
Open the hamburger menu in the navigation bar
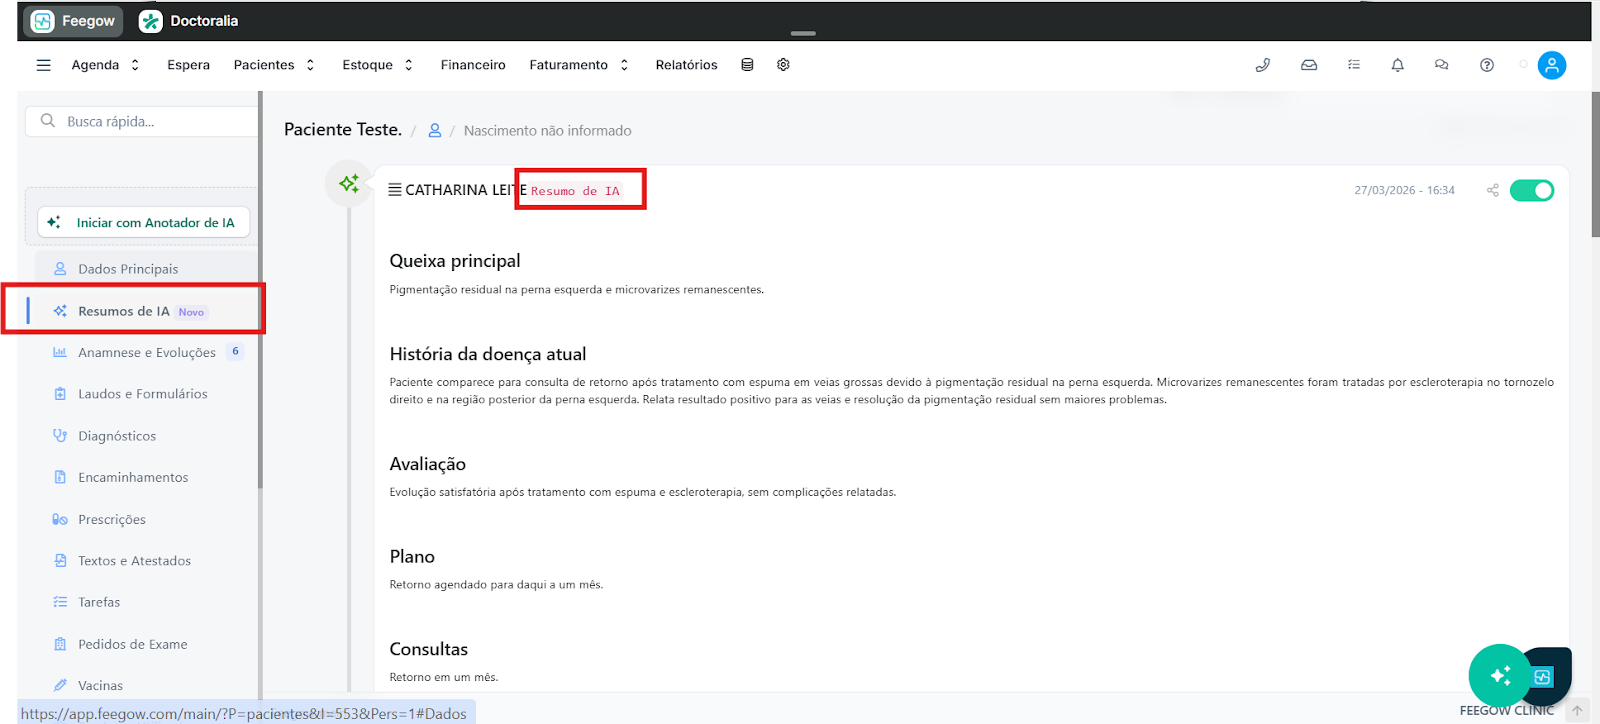click(43, 65)
